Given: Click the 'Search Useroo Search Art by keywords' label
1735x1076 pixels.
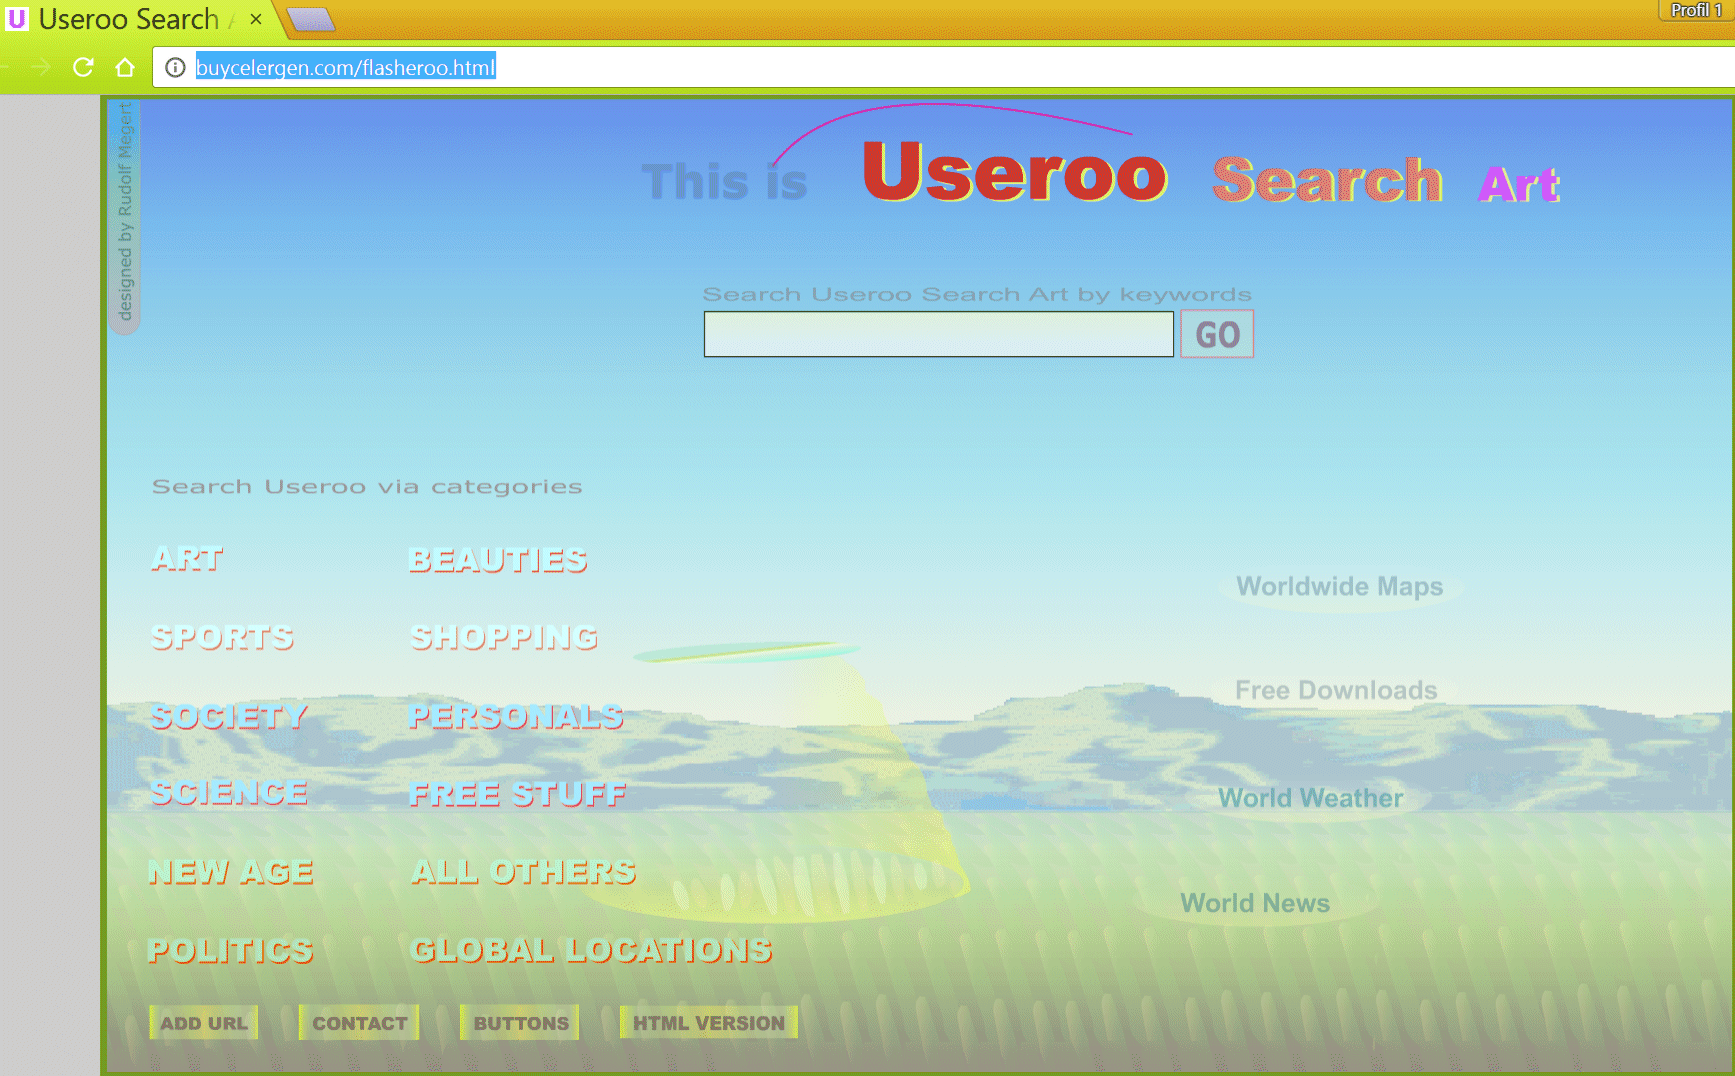Looking at the screenshot, I should [977, 294].
